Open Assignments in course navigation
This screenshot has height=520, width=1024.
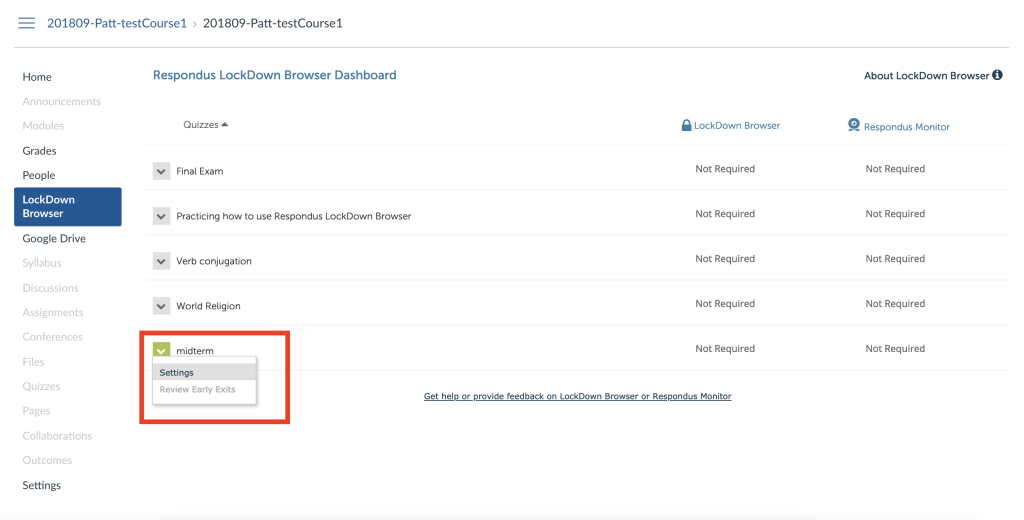(x=53, y=312)
